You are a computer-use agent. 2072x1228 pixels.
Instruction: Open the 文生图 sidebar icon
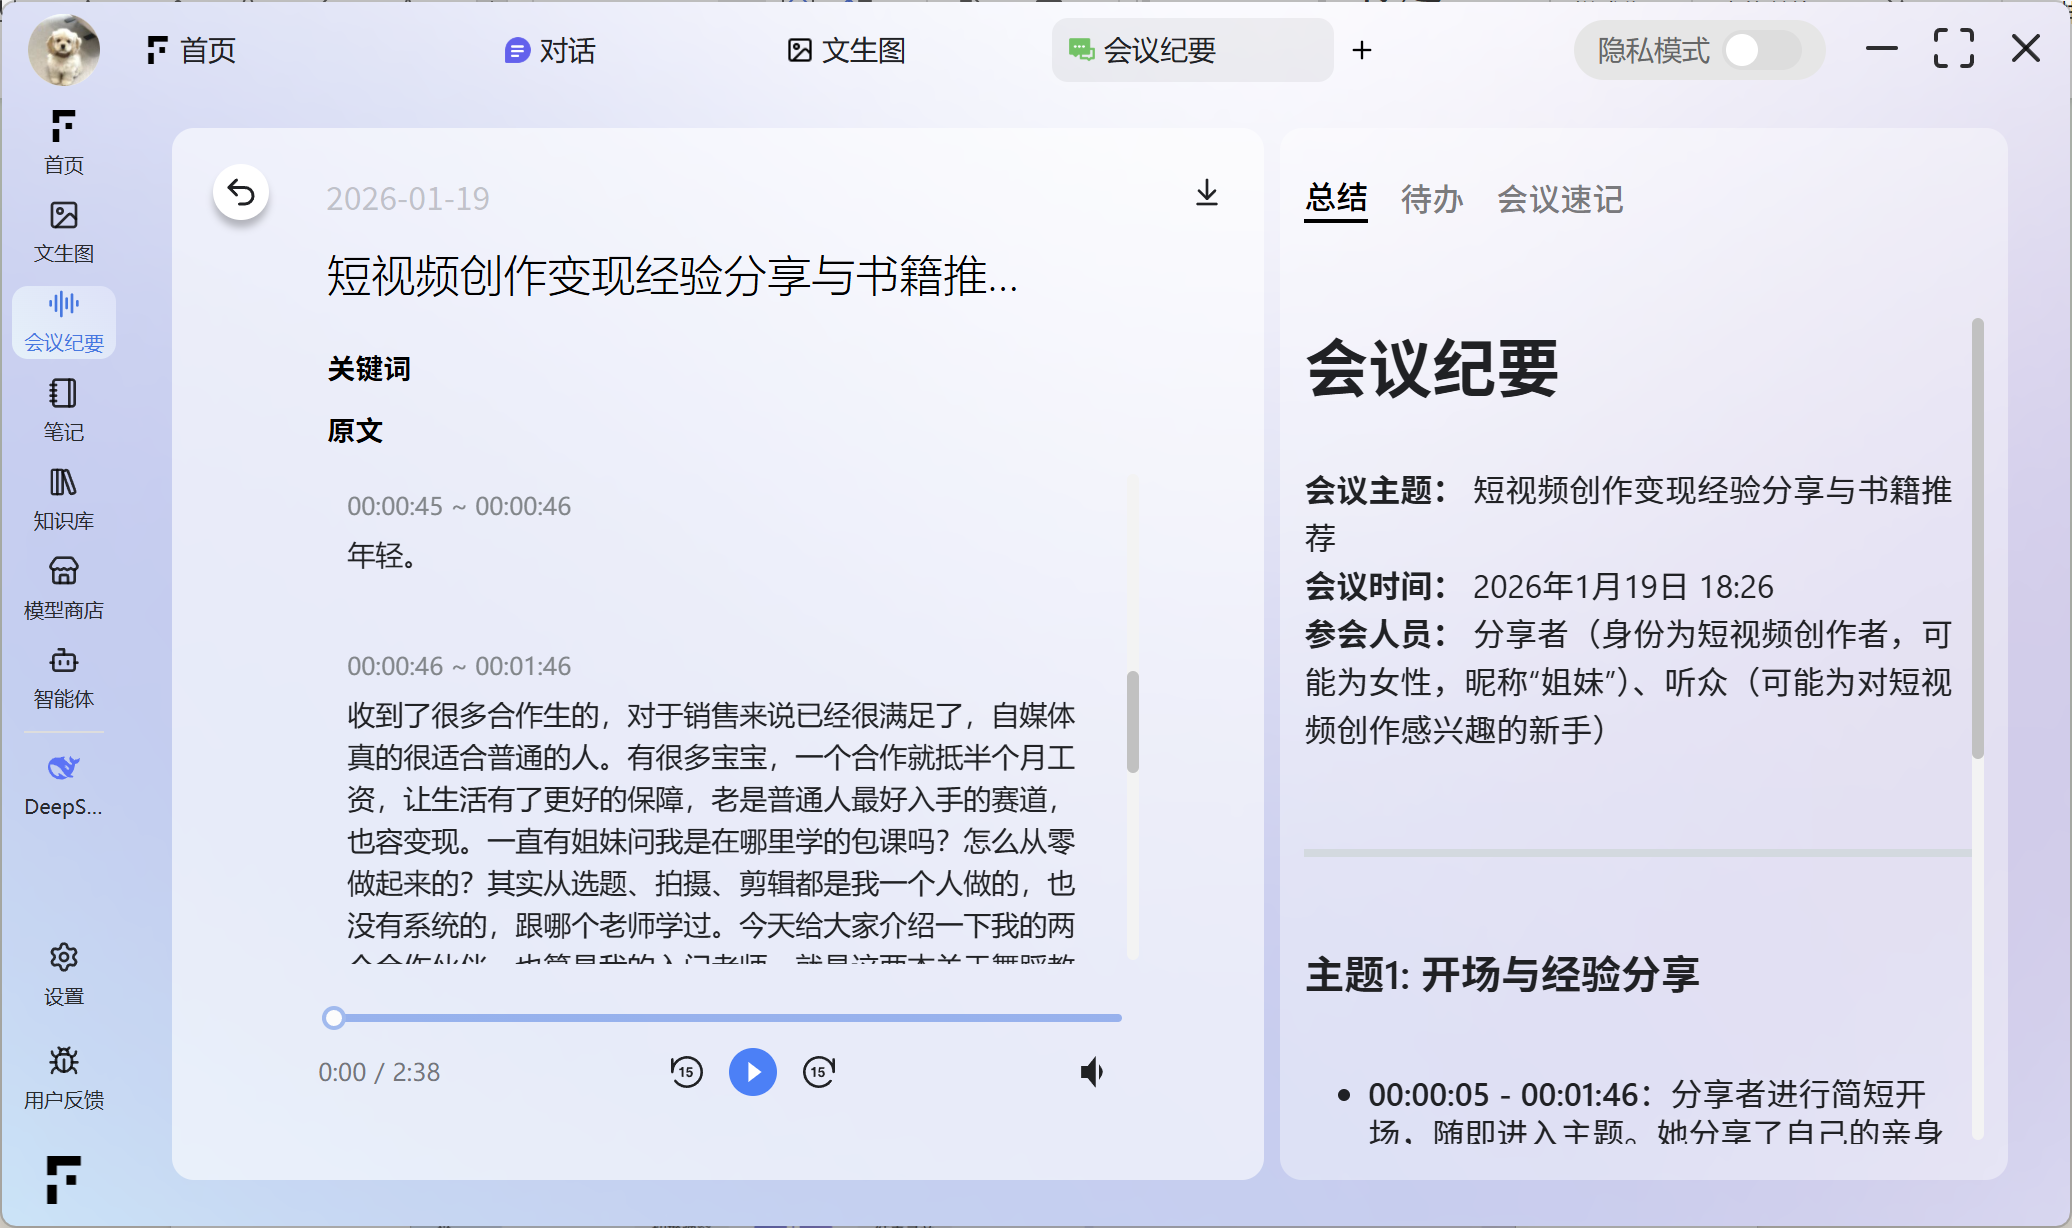(x=64, y=231)
